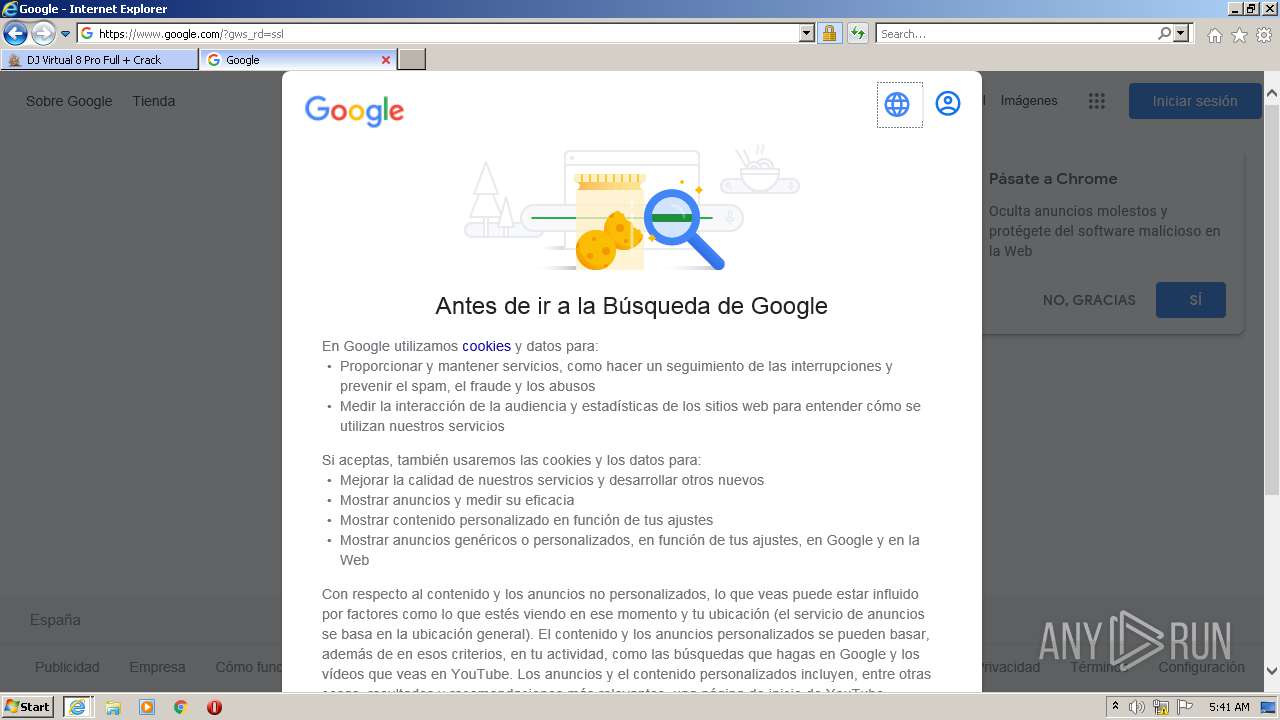Open the Windows Start menu
This screenshot has height=720, width=1280.
click(28, 707)
